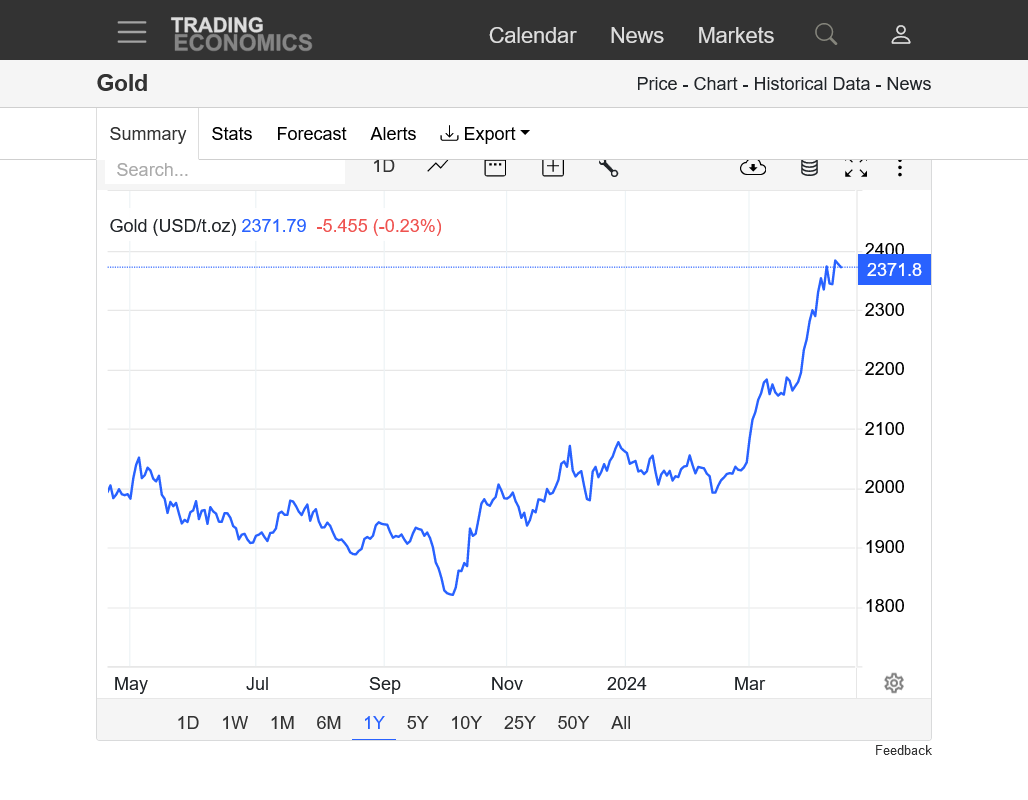The height and width of the screenshot is (800, 1028).
Task: Select the 1W time range
Action: [235, 723]
